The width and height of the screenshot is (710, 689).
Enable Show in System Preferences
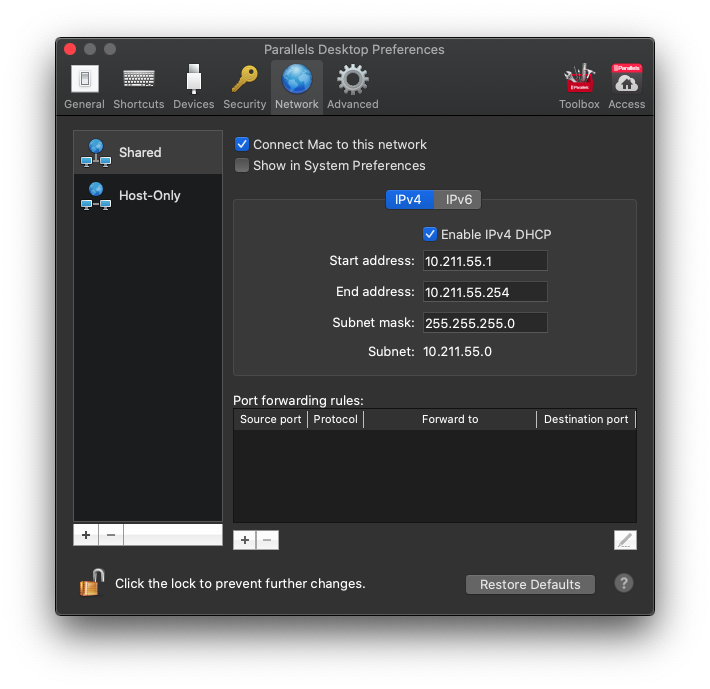pos(242,165)
